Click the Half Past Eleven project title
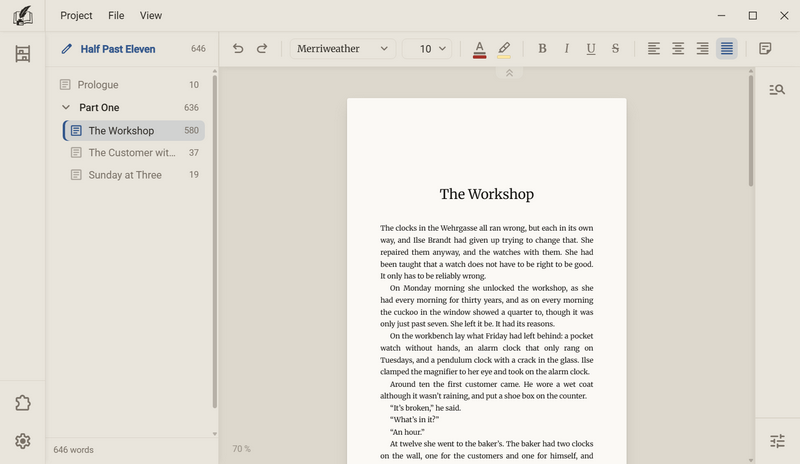800x464 pixels. (118, 49)
